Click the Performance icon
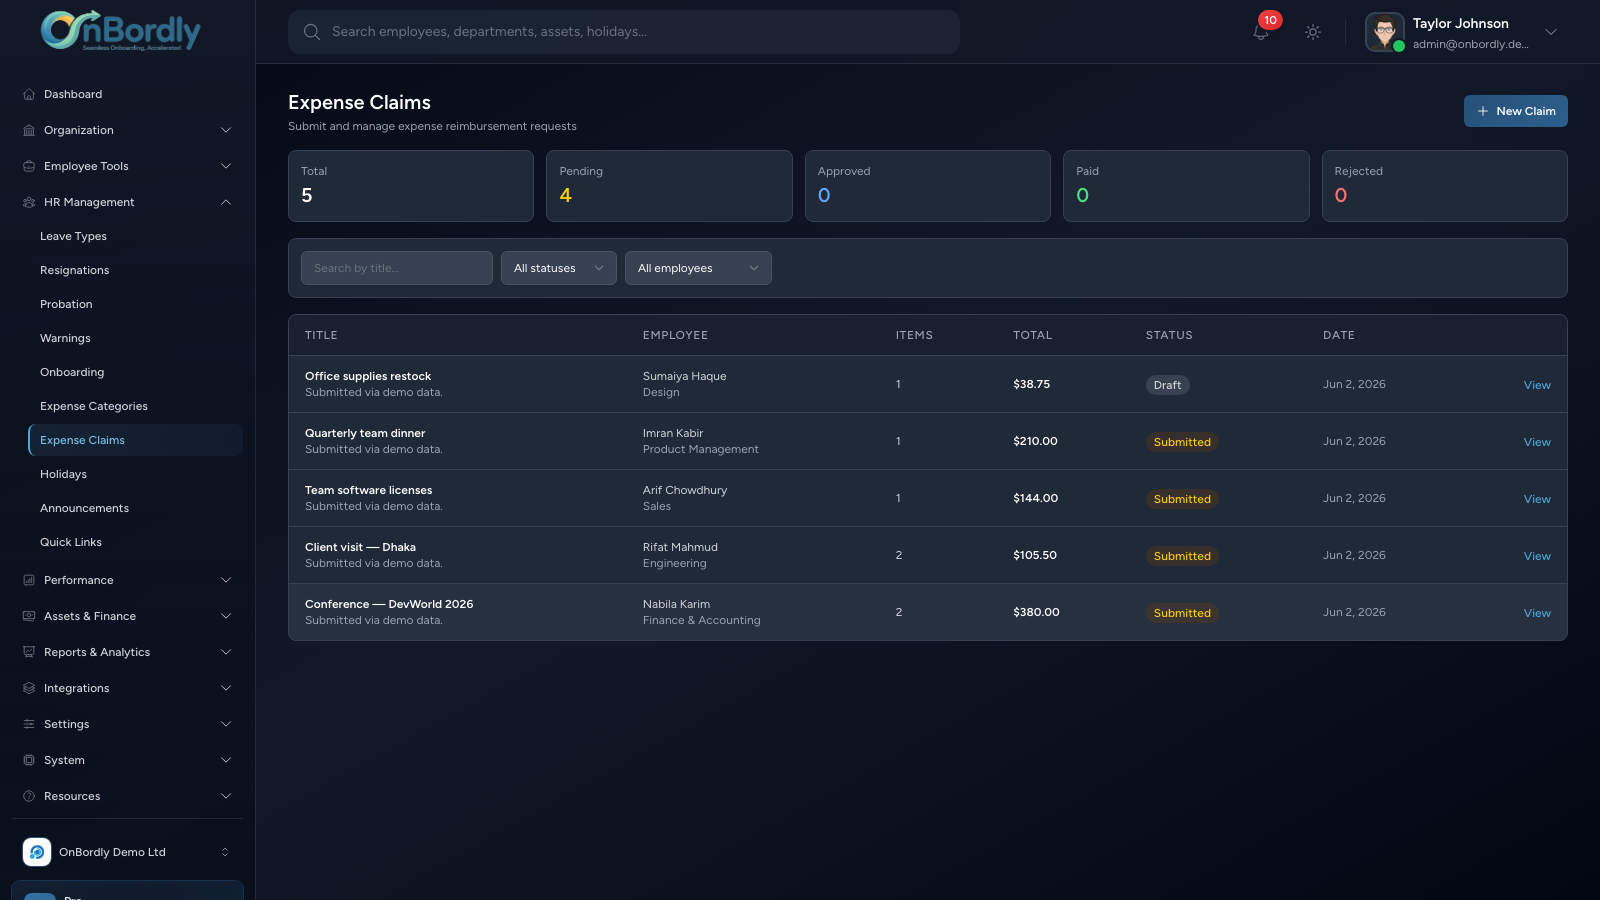Viewport: 1600px width, 900px height. [29, 580]
